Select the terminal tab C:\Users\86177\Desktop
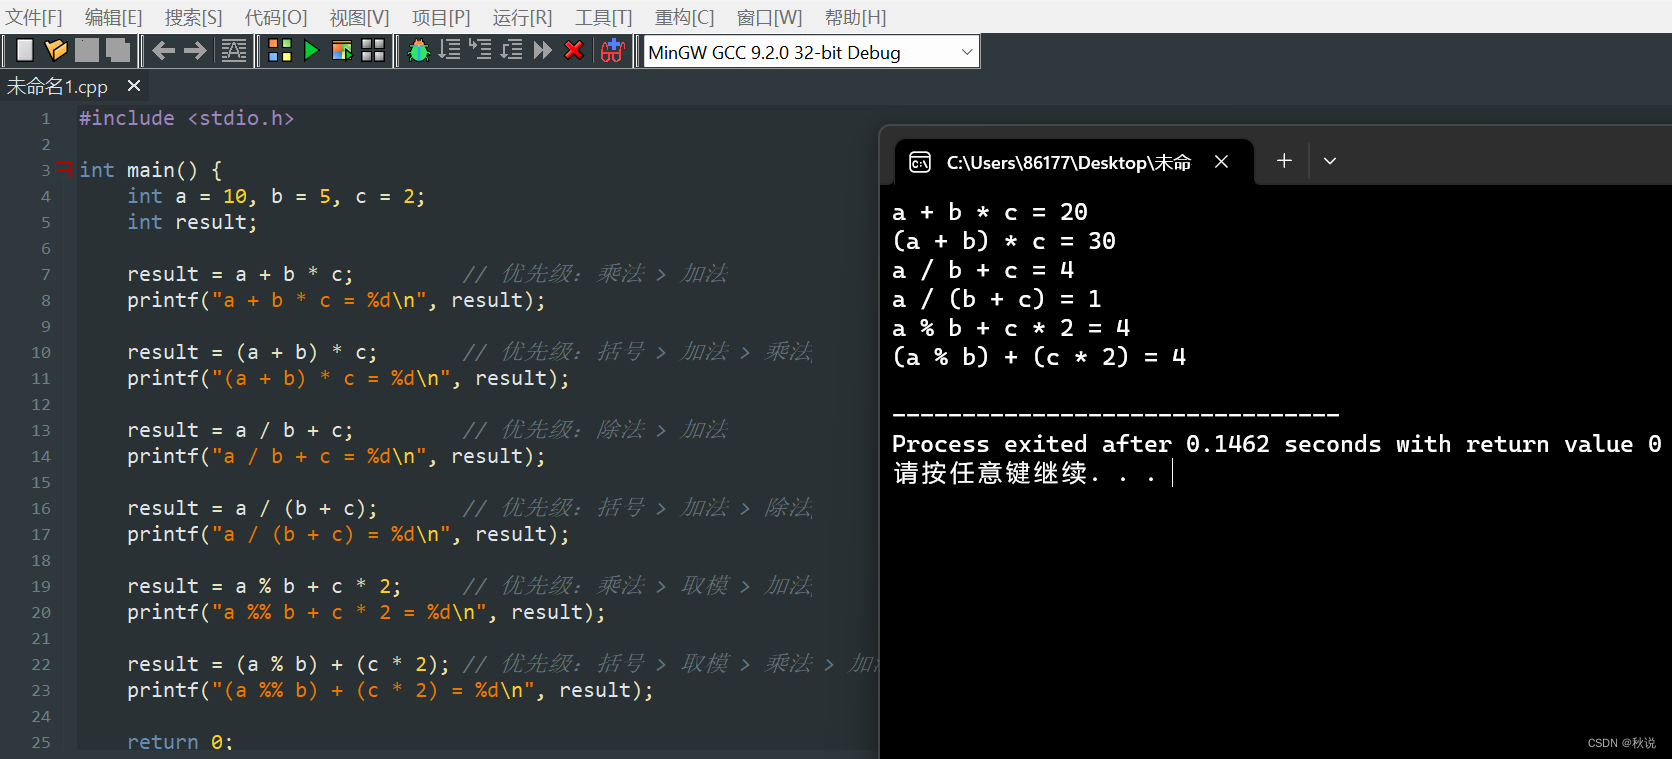Screen dimensions: 1672x759 1069,162
